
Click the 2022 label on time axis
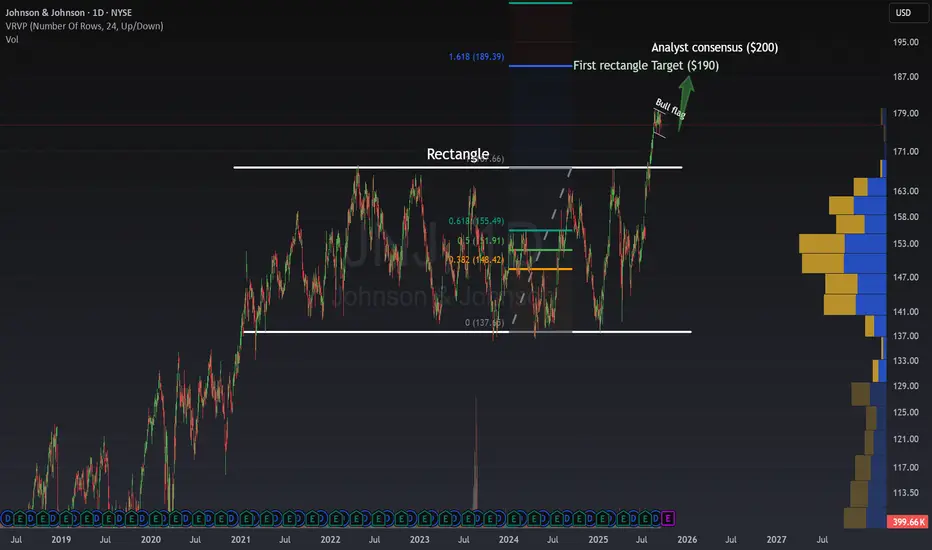point(330,540)
